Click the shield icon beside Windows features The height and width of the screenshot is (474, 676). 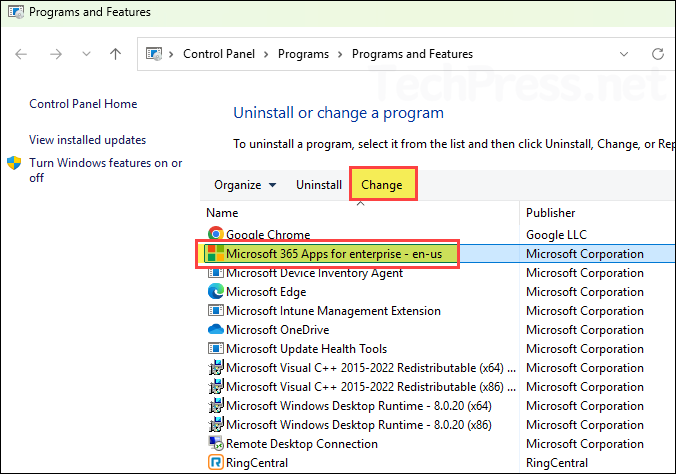14,163
